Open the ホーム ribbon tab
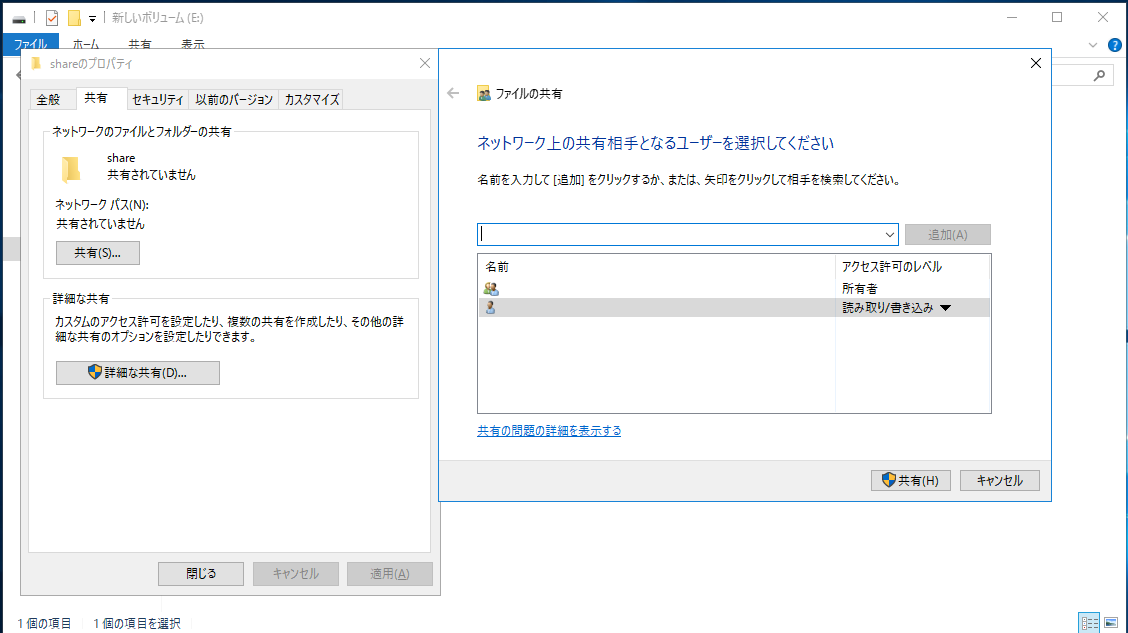This screenshot has width=1128, height=633. click(x=86, y=45)
